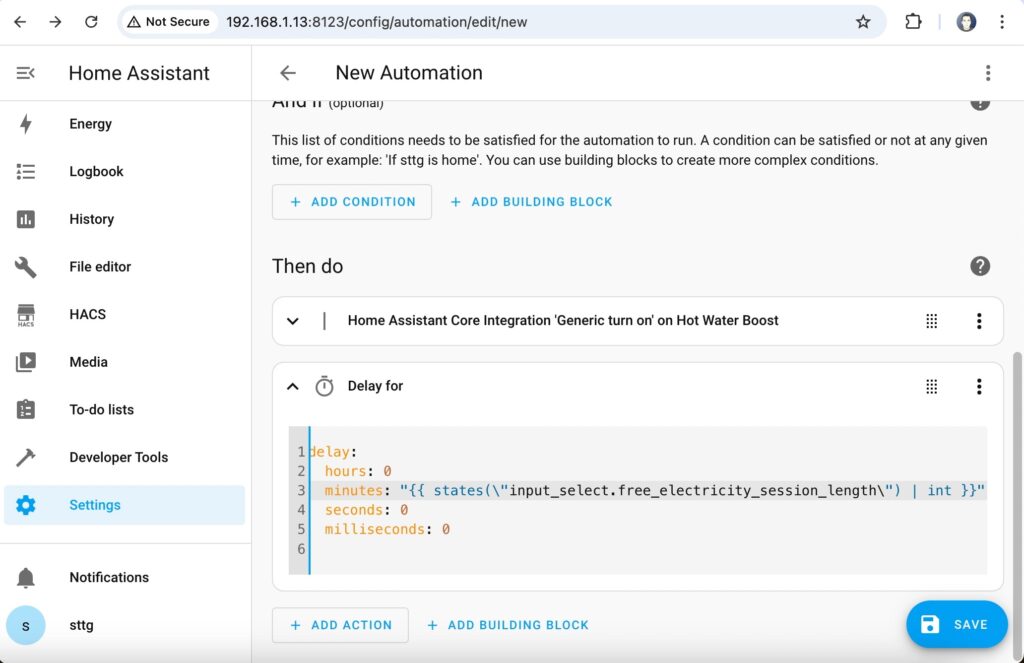Click the Home Assistant title text
1024x663 pixels.
pos(139,73)
